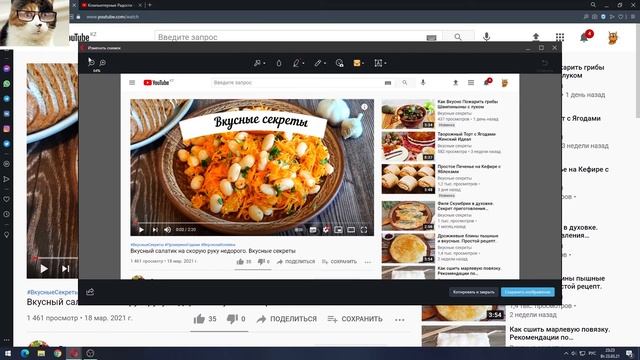
Task: Share snapshot using bottom-left share icon
Action: pyautogui.click(x=90, y=291)
